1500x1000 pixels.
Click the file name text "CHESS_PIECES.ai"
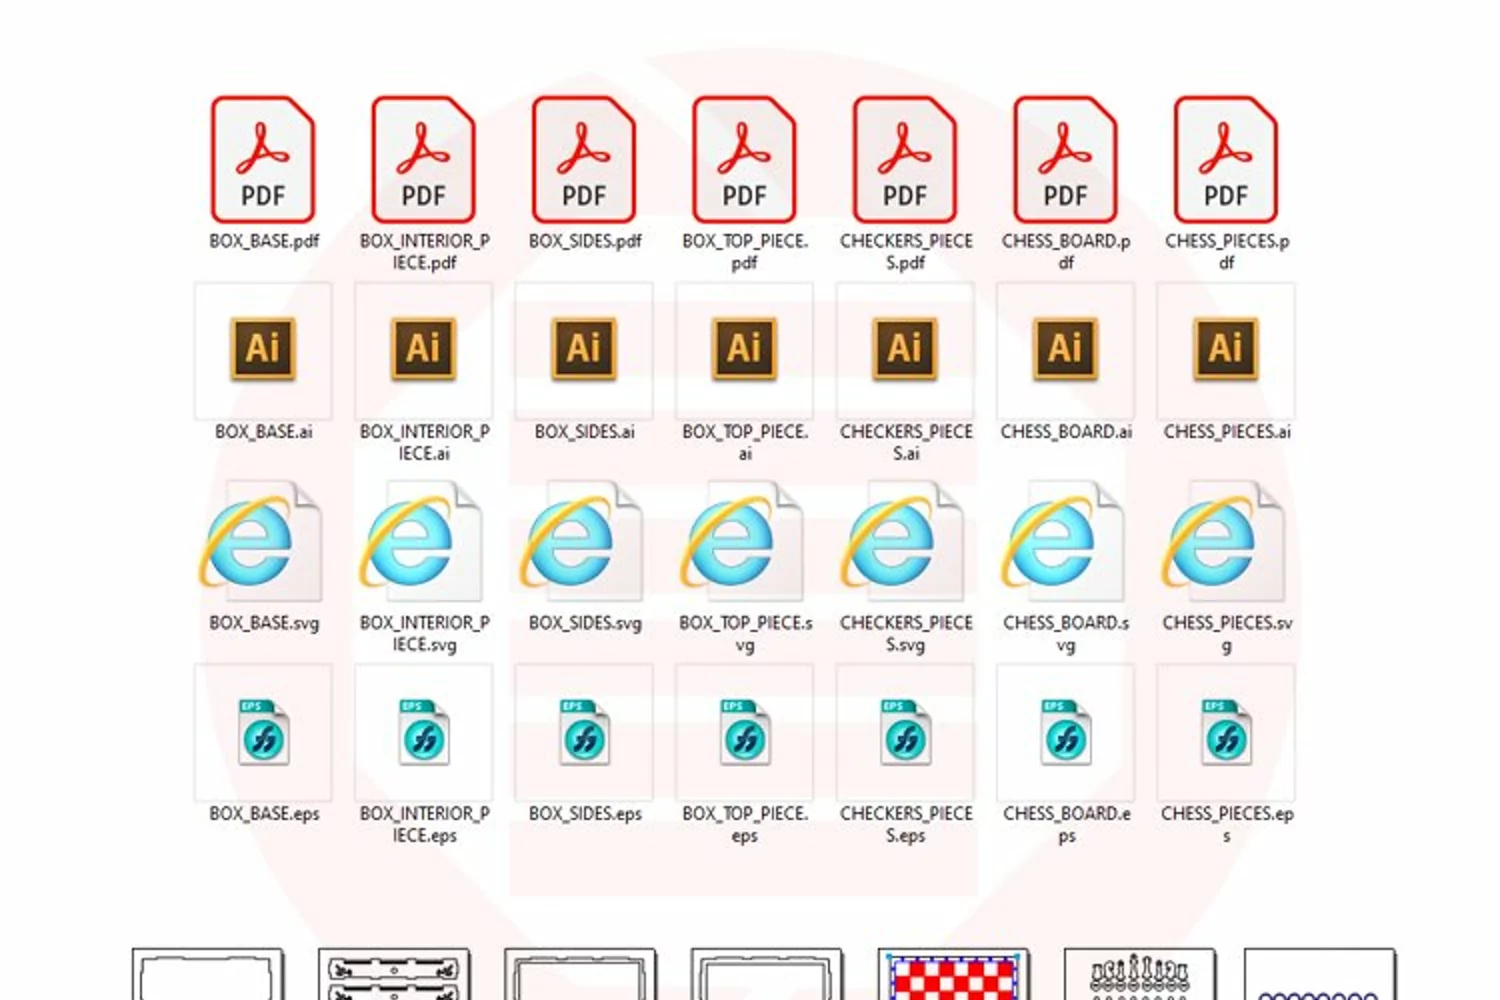coord(1227,432)
